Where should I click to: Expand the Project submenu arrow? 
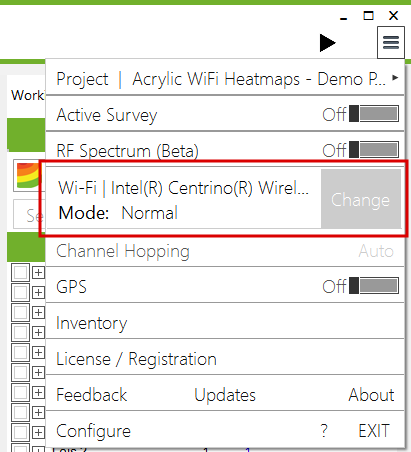coord(395,78)
